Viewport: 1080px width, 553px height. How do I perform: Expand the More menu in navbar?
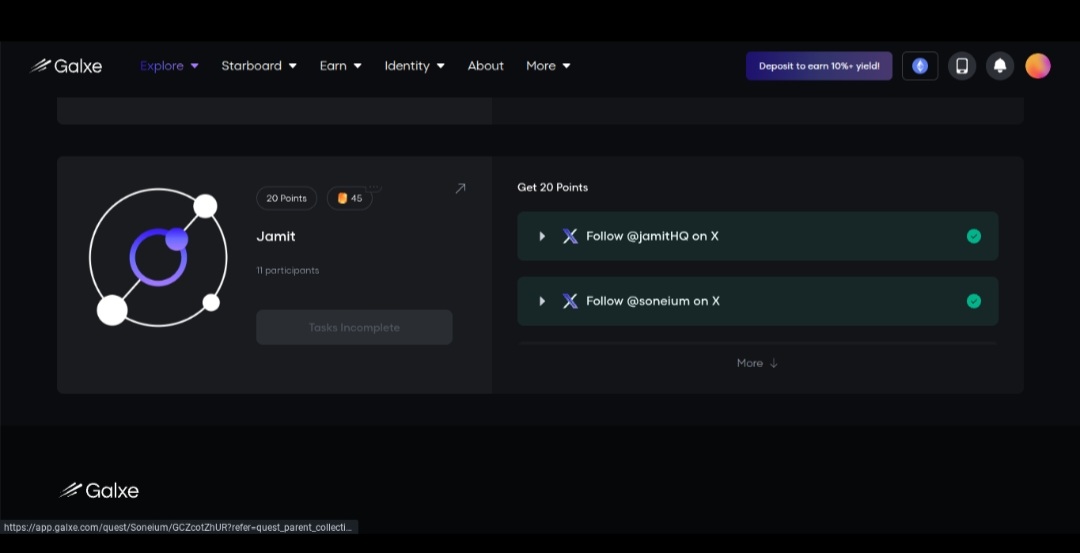pos(548,66)
